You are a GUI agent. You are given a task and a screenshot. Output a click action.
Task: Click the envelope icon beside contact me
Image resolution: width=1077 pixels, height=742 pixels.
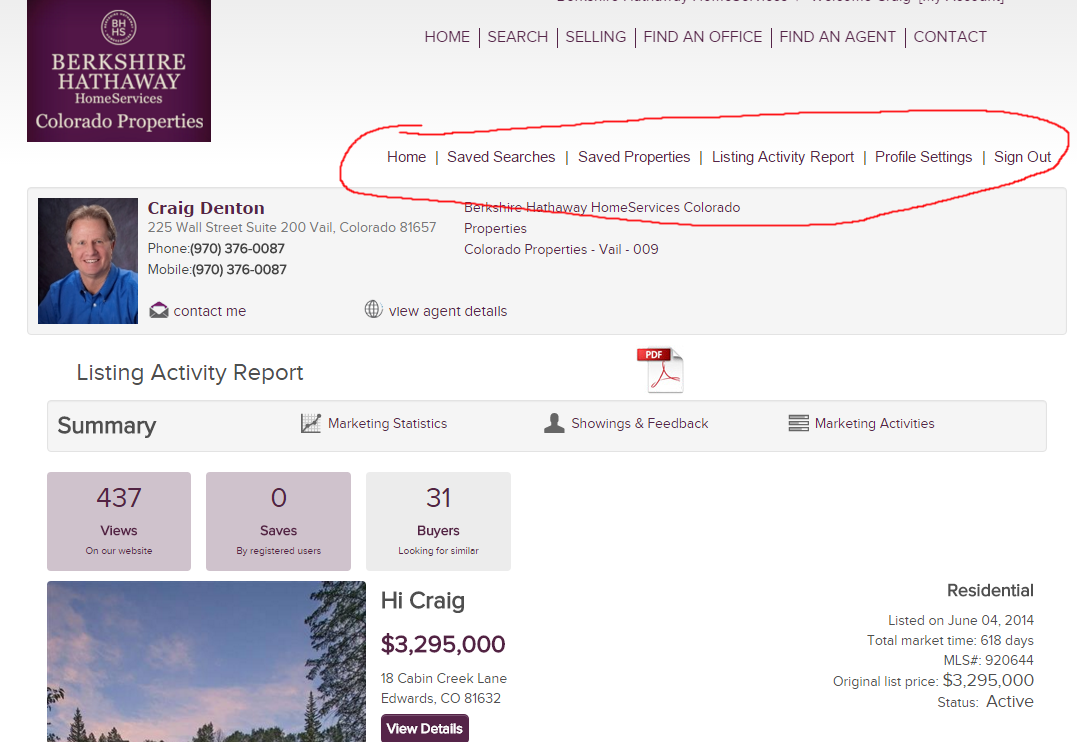coord(159,311)
